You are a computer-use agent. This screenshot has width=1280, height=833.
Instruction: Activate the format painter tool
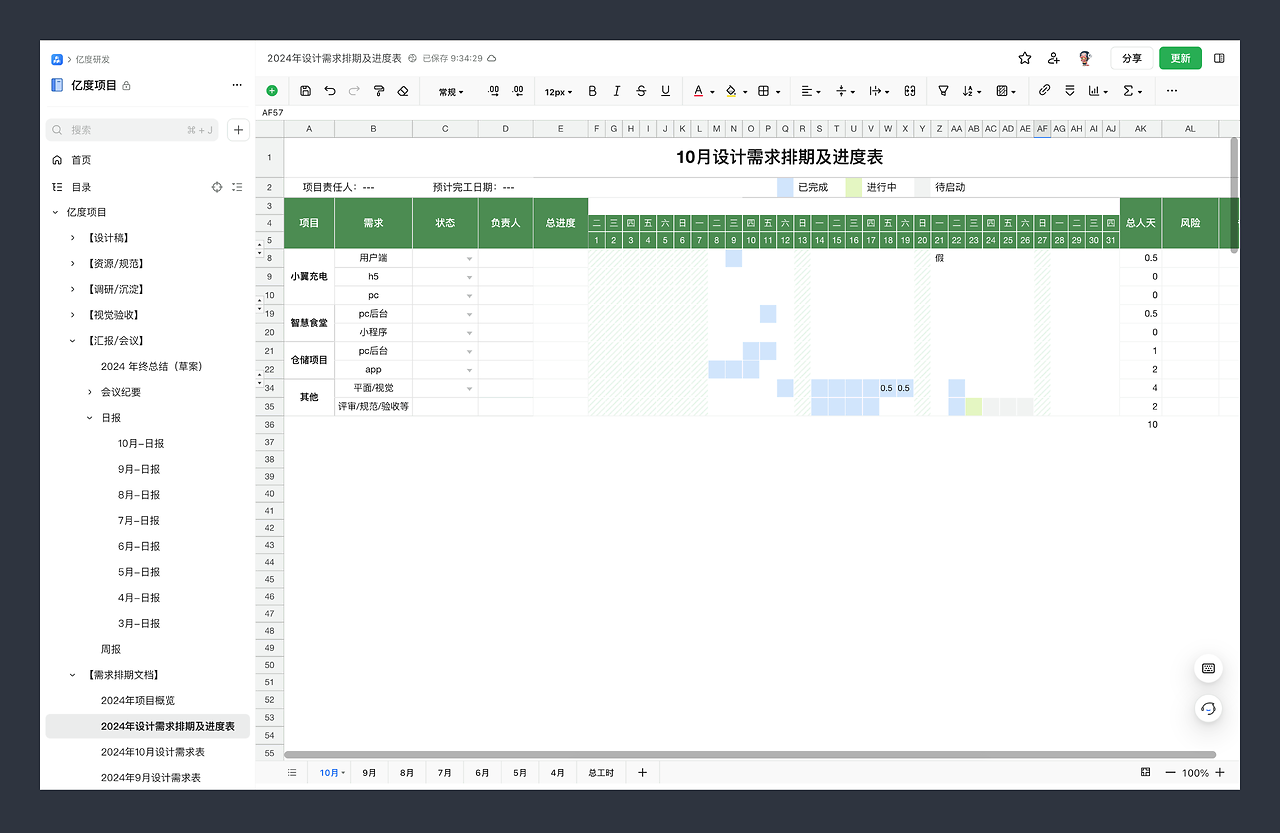point(379,91)
